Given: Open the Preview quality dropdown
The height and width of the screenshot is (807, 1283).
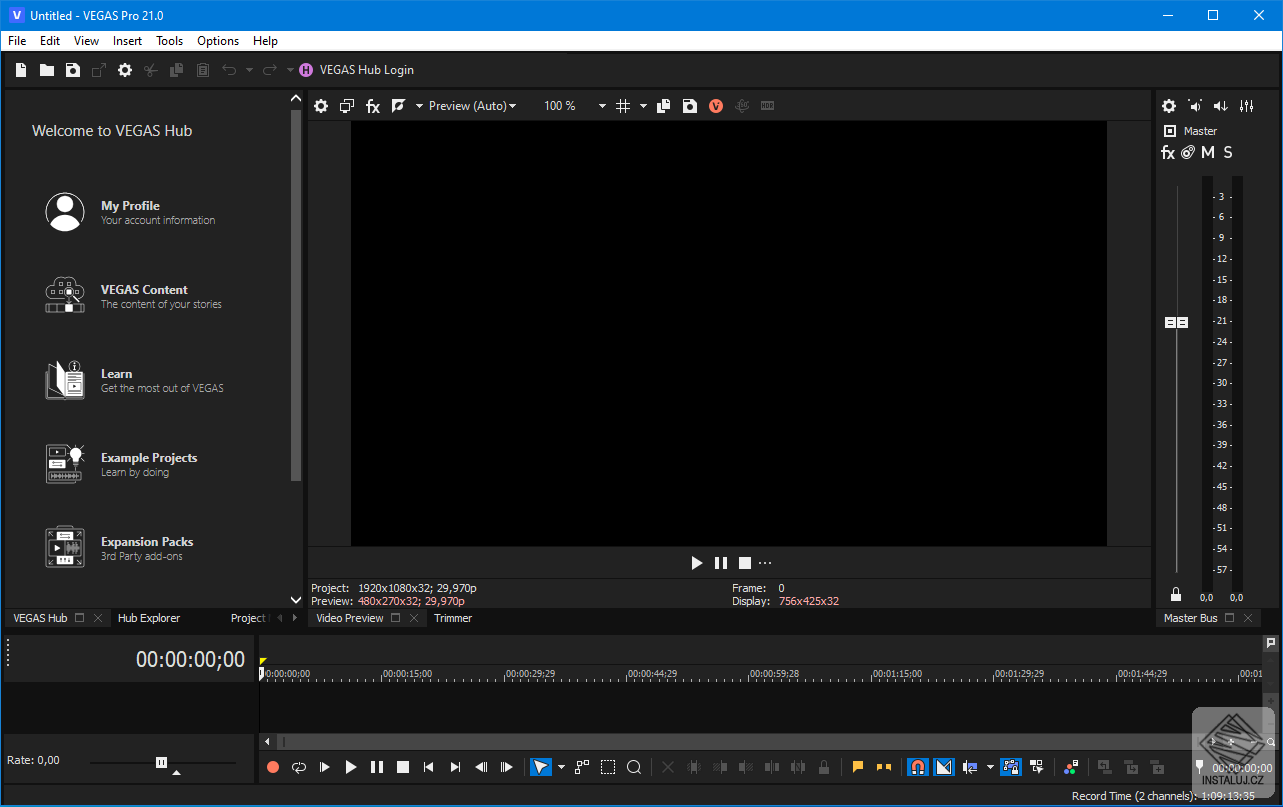Looking at the screenshot, I should point(472,105).
